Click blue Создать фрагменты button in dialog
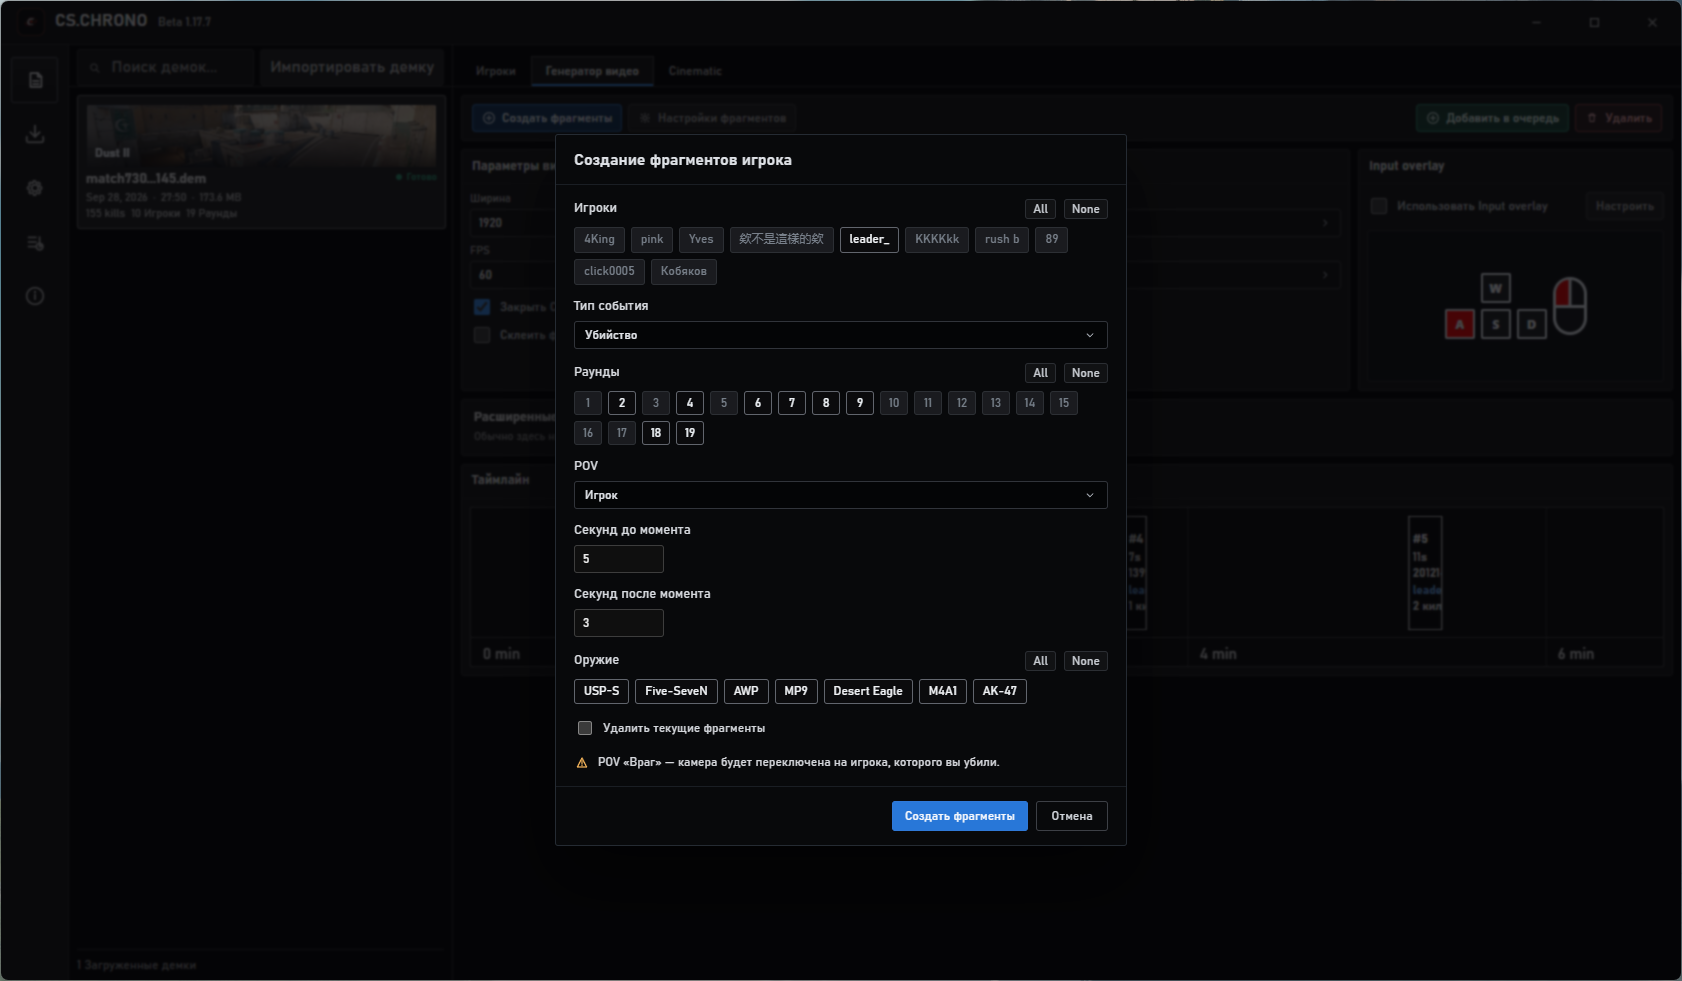Screen dimensions: 1682x981 (960, 816)
